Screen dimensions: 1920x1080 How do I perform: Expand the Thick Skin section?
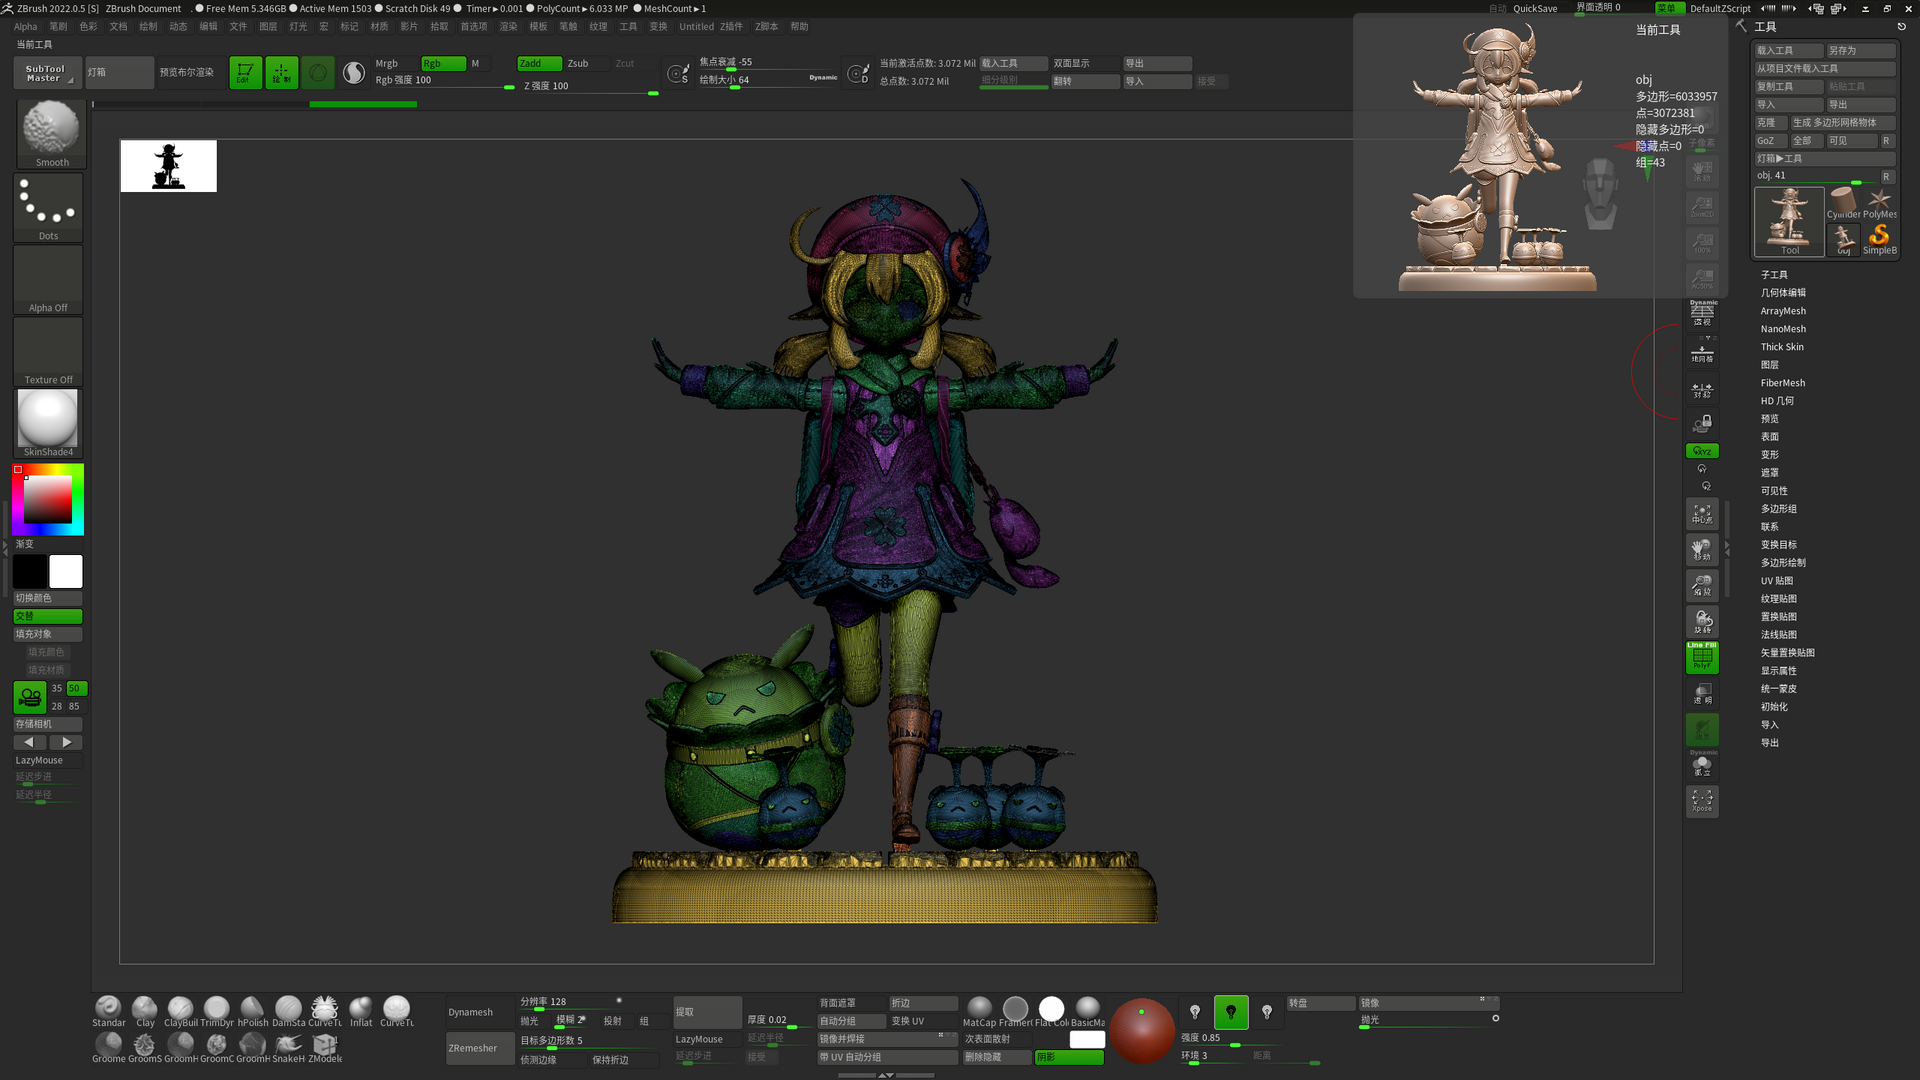pos(1782,347)
